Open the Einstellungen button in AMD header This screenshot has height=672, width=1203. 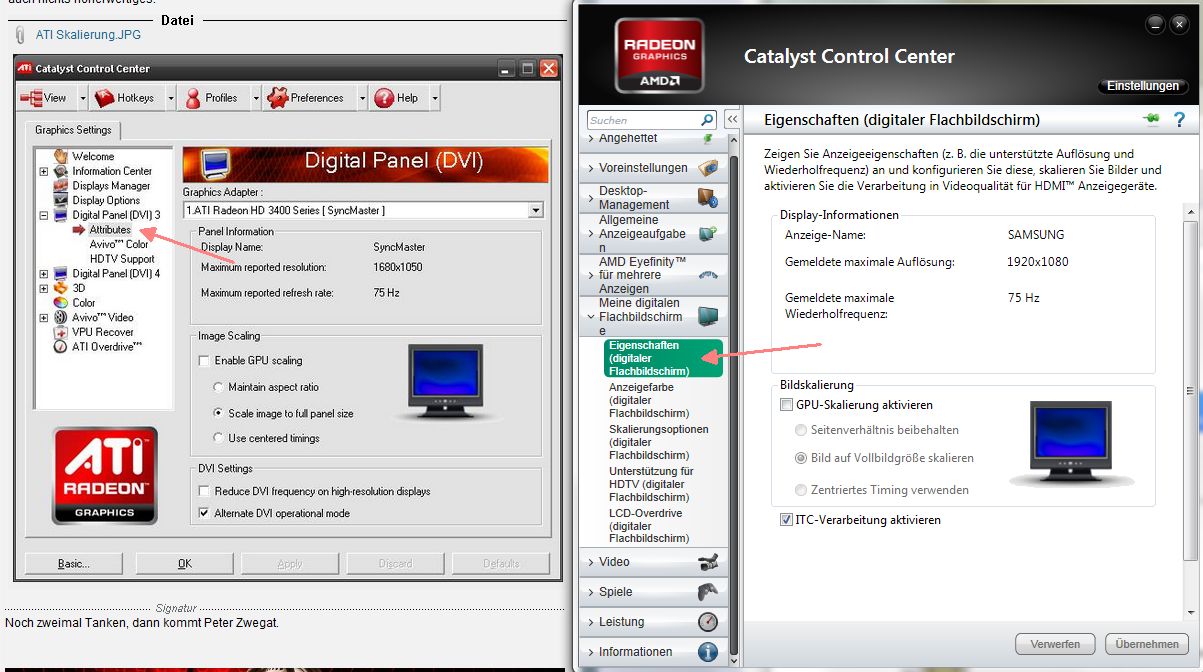(x=1143, y=86)
